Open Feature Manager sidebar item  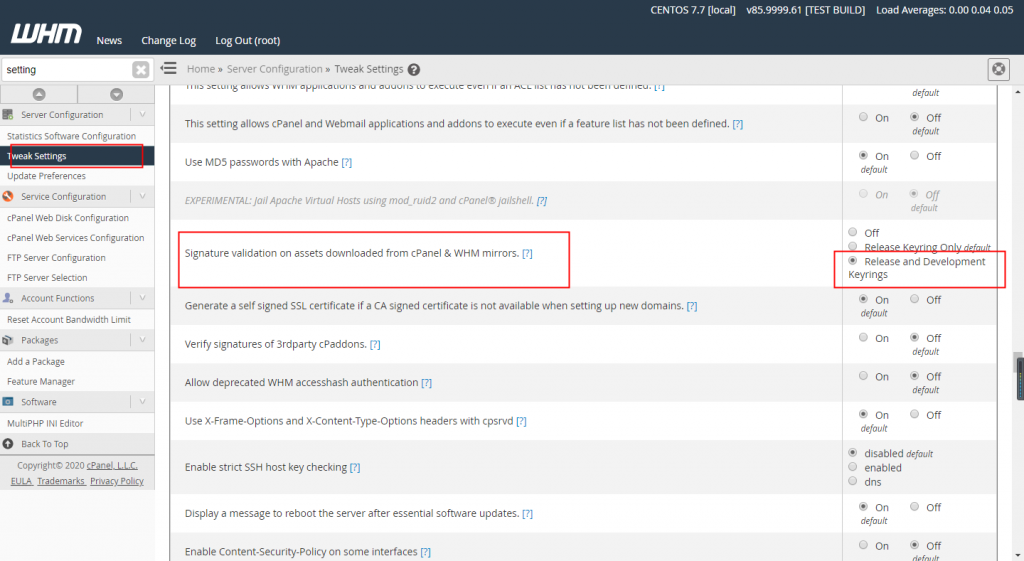pos(40,381)
